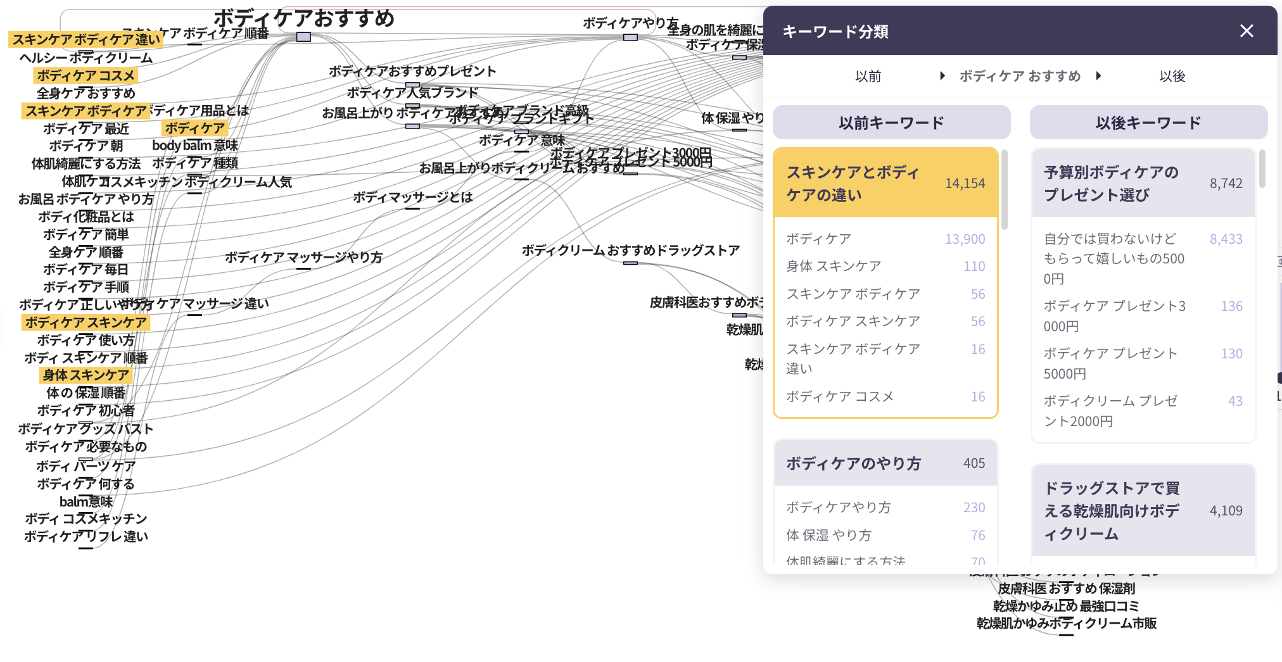Screen dimensions: 1282x662
Task: Click the arrow icon left of 以後
Action: pyautogui.click(x=1098, y=76)
